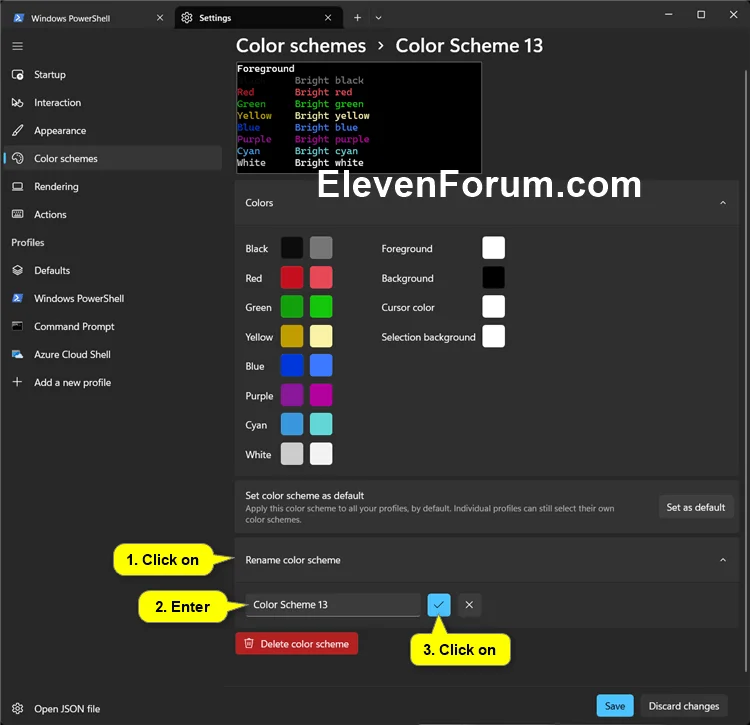Collapse the Rename color scheme expander
Screen dimensions: 750x725
723,560
